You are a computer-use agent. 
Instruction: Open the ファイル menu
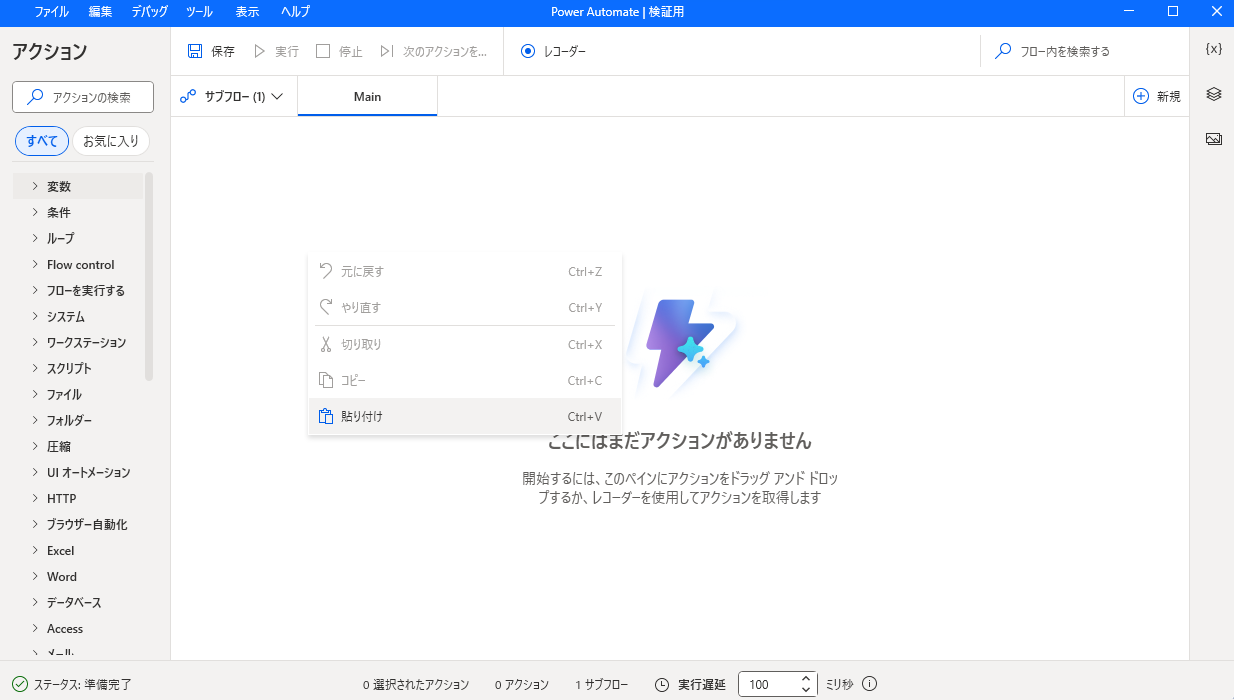coord(52,12)
